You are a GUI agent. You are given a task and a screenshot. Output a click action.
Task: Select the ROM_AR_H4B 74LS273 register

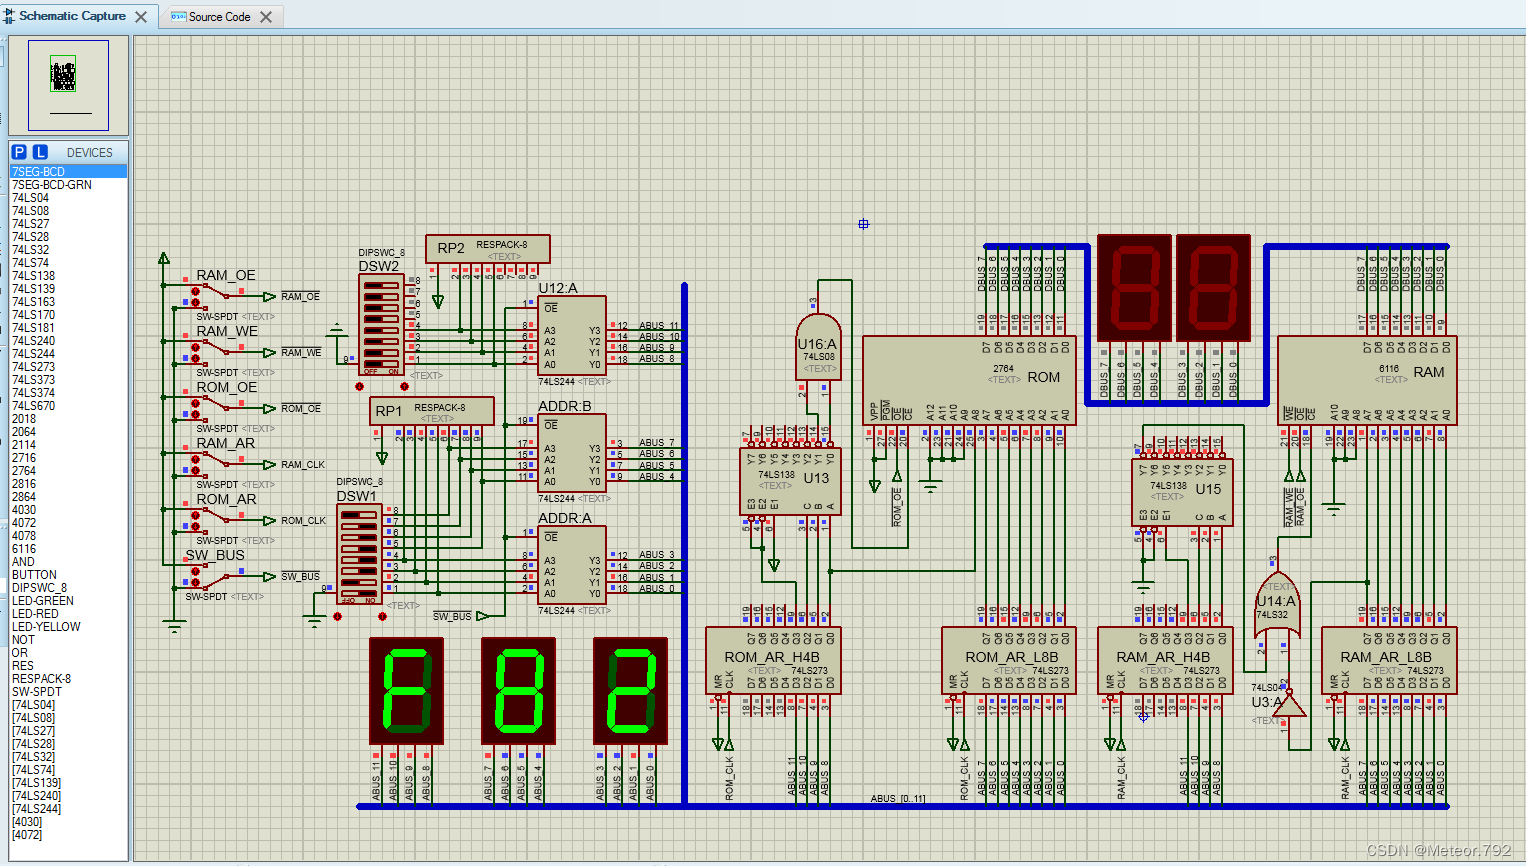tap(773, 660)
